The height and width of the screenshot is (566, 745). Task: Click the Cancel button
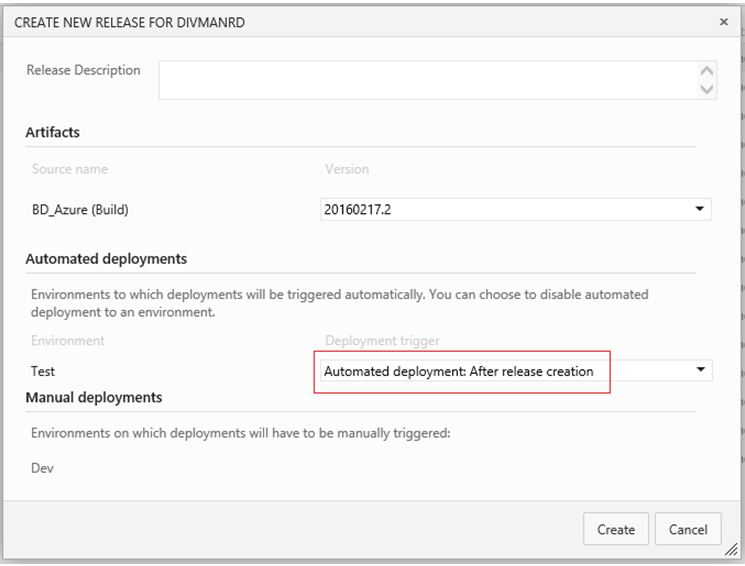click(x=688, y=529)
